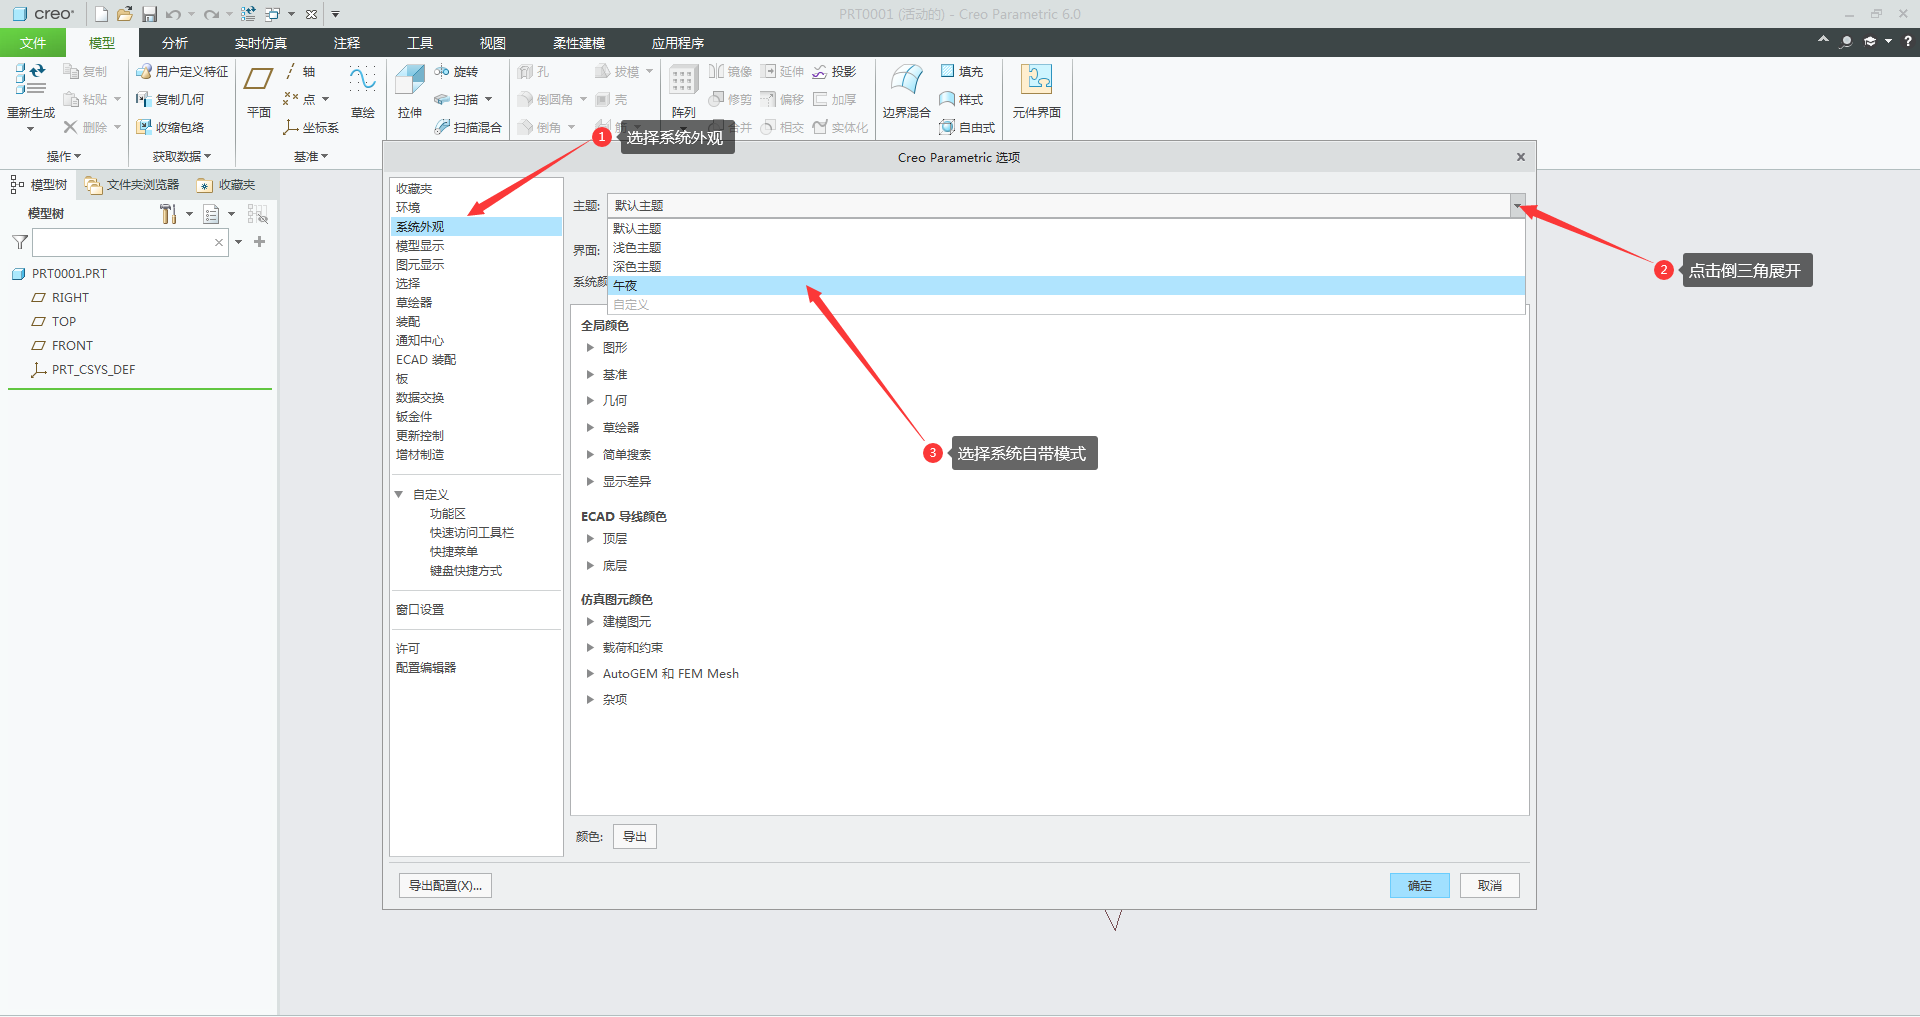Image resolution: width=1920 pixels, height=1017 pixels.
Task: Select 系统外观 in options category list
Action: coord(476,227)
